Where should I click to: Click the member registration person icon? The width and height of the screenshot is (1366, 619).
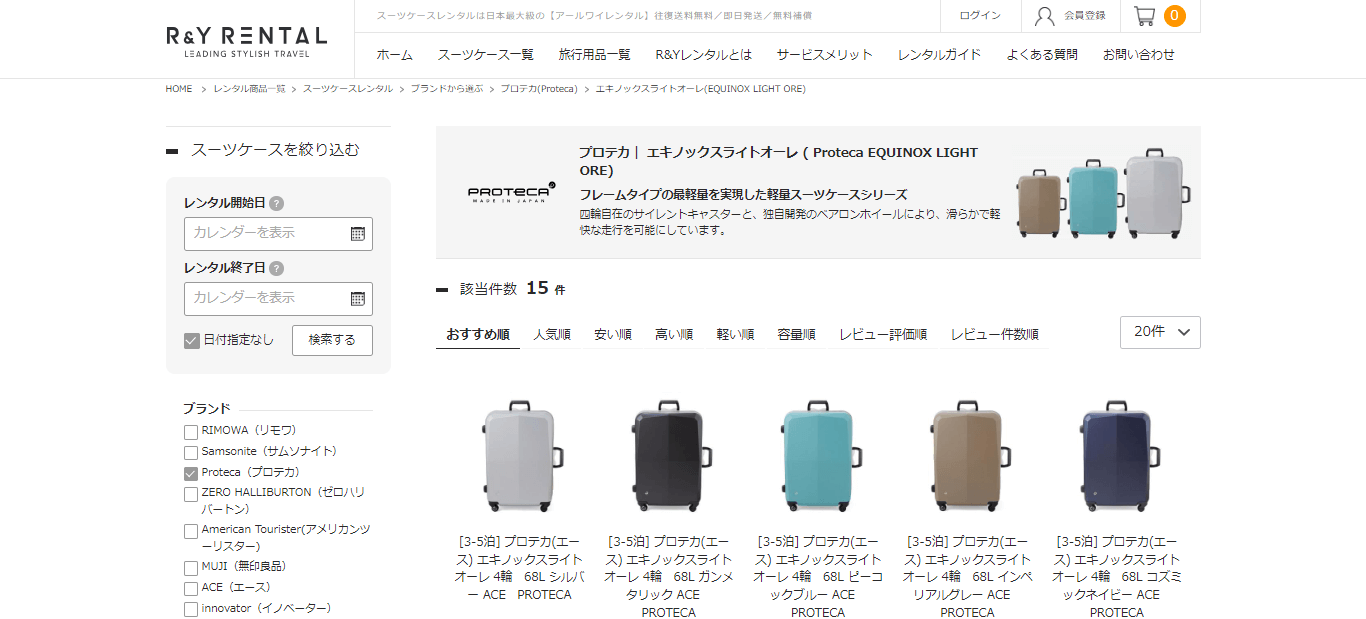coord(1045,16)
